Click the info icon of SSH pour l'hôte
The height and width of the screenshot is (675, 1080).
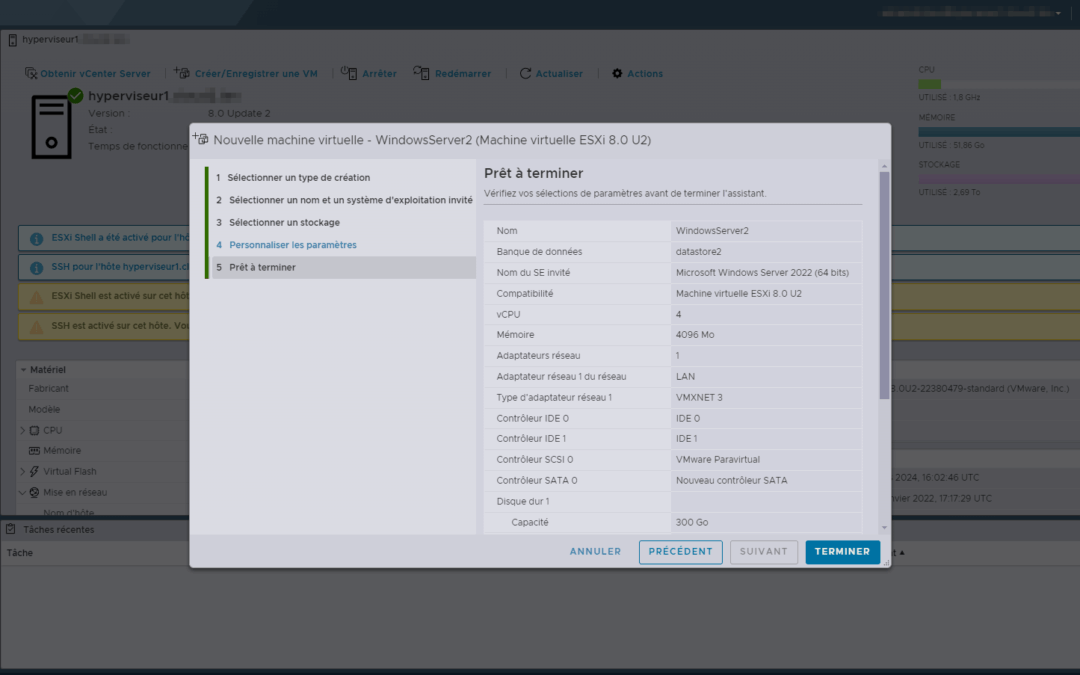pyautogui.click(x=37, y=268)
